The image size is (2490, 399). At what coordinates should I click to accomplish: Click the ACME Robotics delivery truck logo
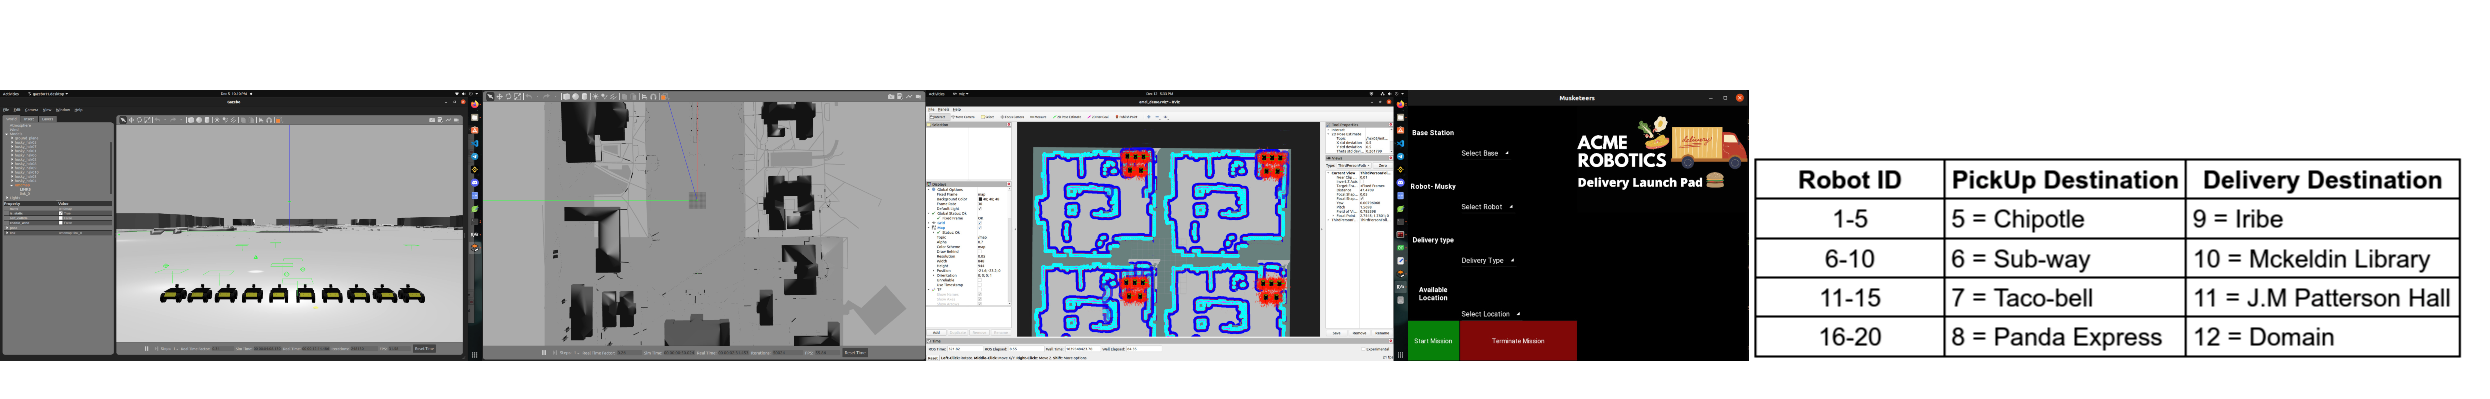[x=1709, y=147]
